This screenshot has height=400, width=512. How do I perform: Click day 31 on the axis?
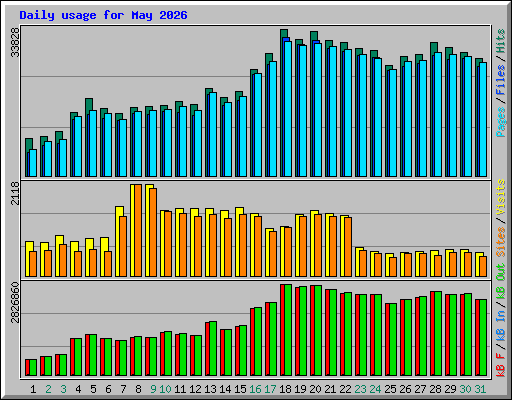tap(480, 389)
